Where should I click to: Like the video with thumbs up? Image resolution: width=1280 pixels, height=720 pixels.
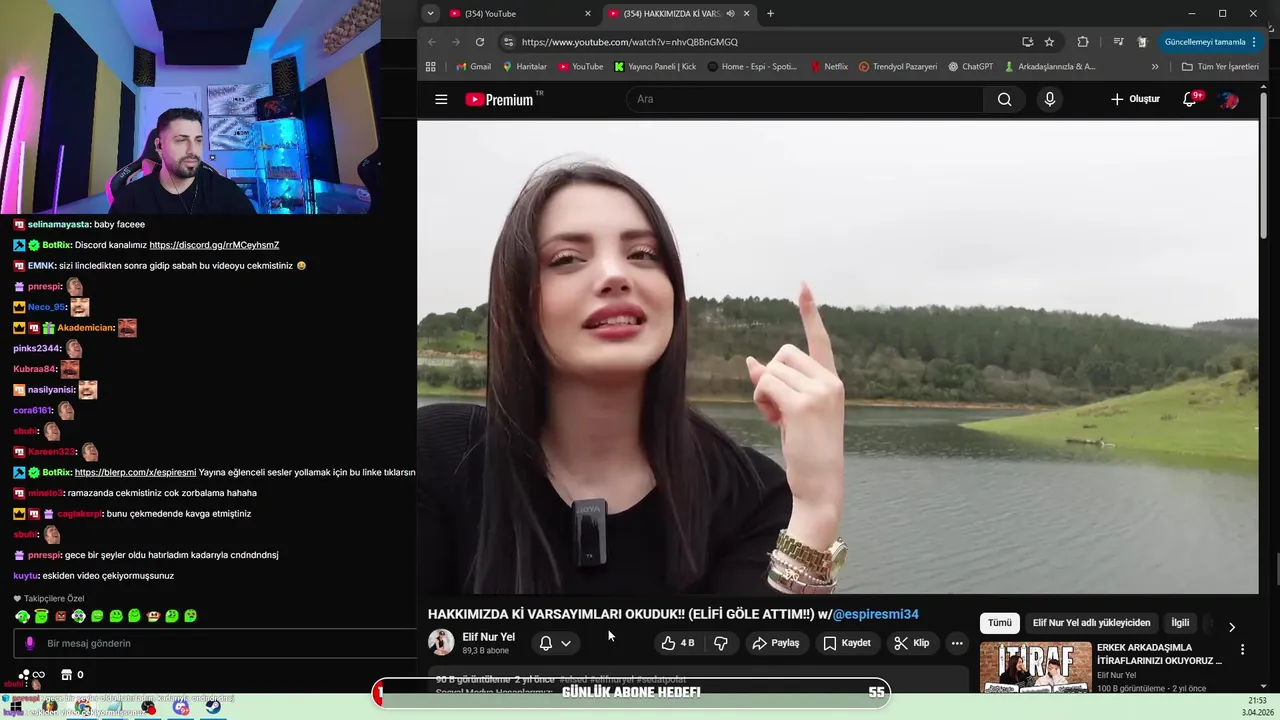[678, 643]
